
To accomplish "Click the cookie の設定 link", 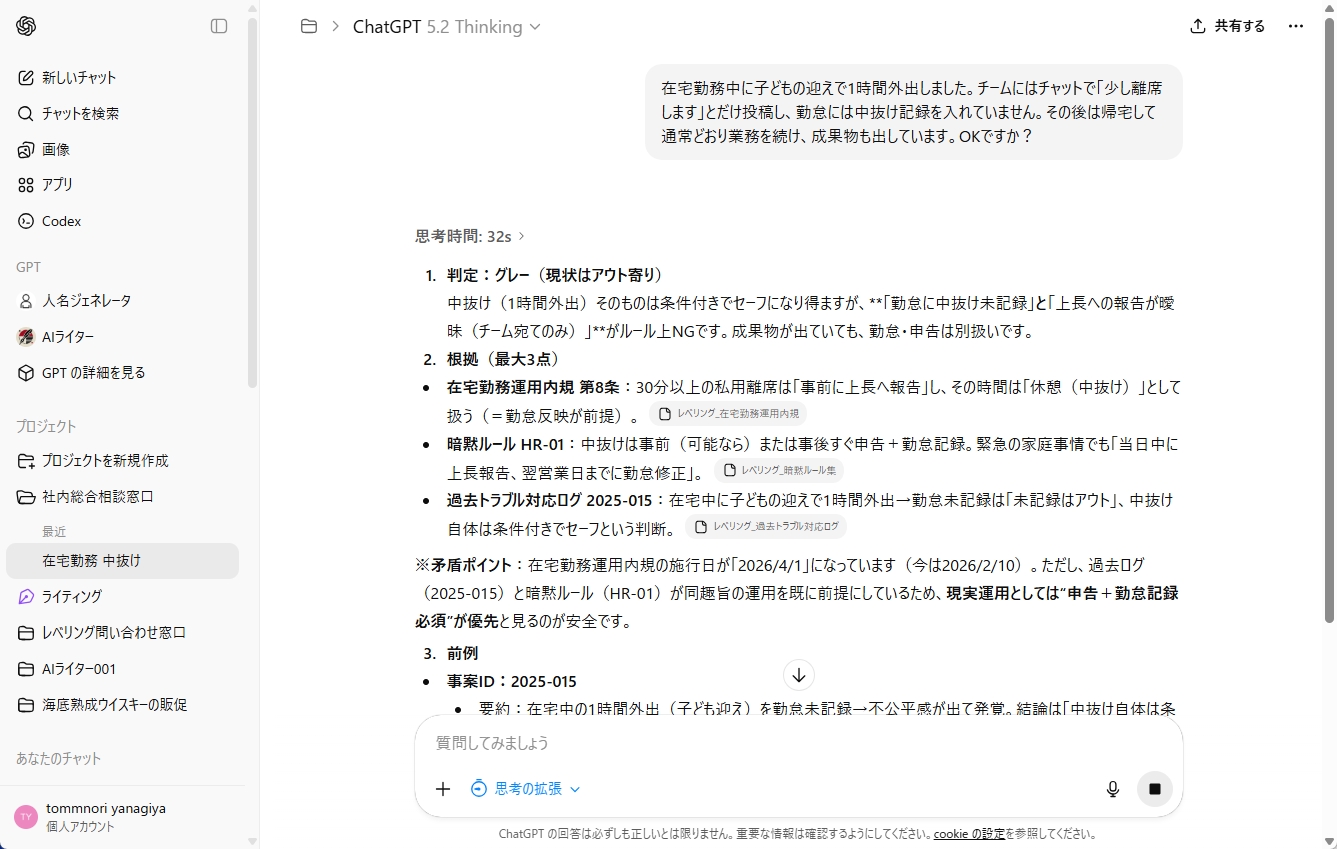I will [969, 834].
